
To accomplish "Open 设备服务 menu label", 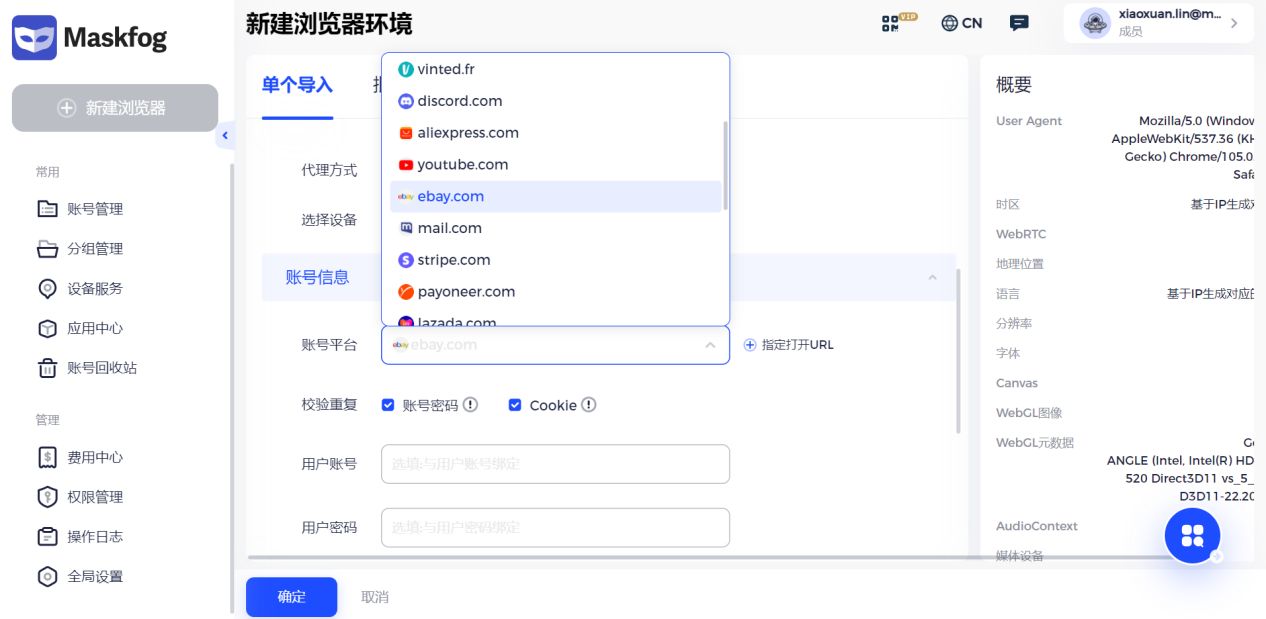I will tap(95, 289).
